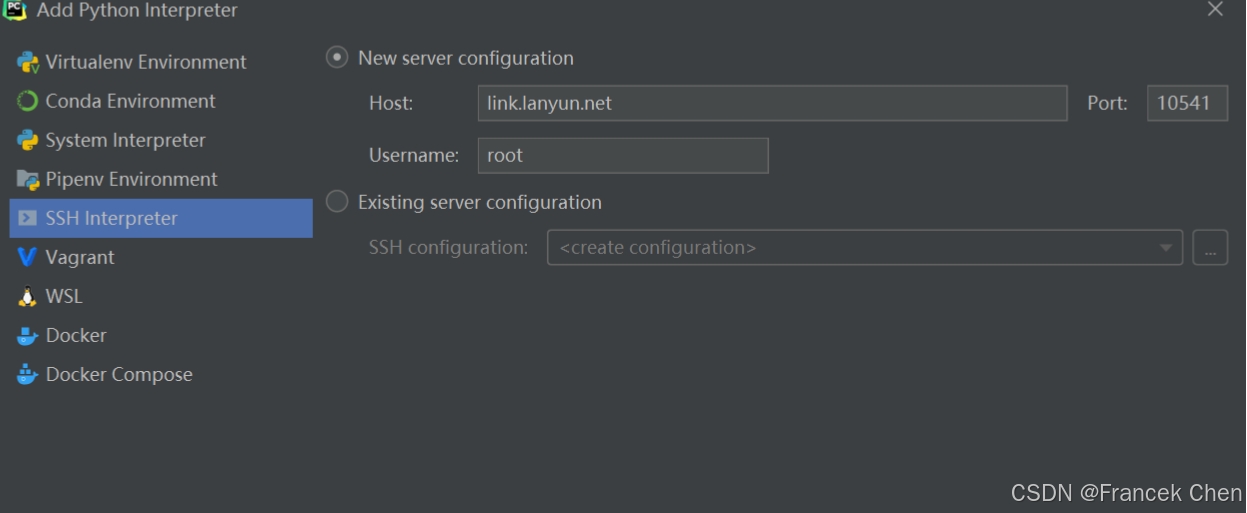Screen dimensions: 1247x513
Task: Focus the Host field with link.lanyun.net
Action: coord(772,103)
